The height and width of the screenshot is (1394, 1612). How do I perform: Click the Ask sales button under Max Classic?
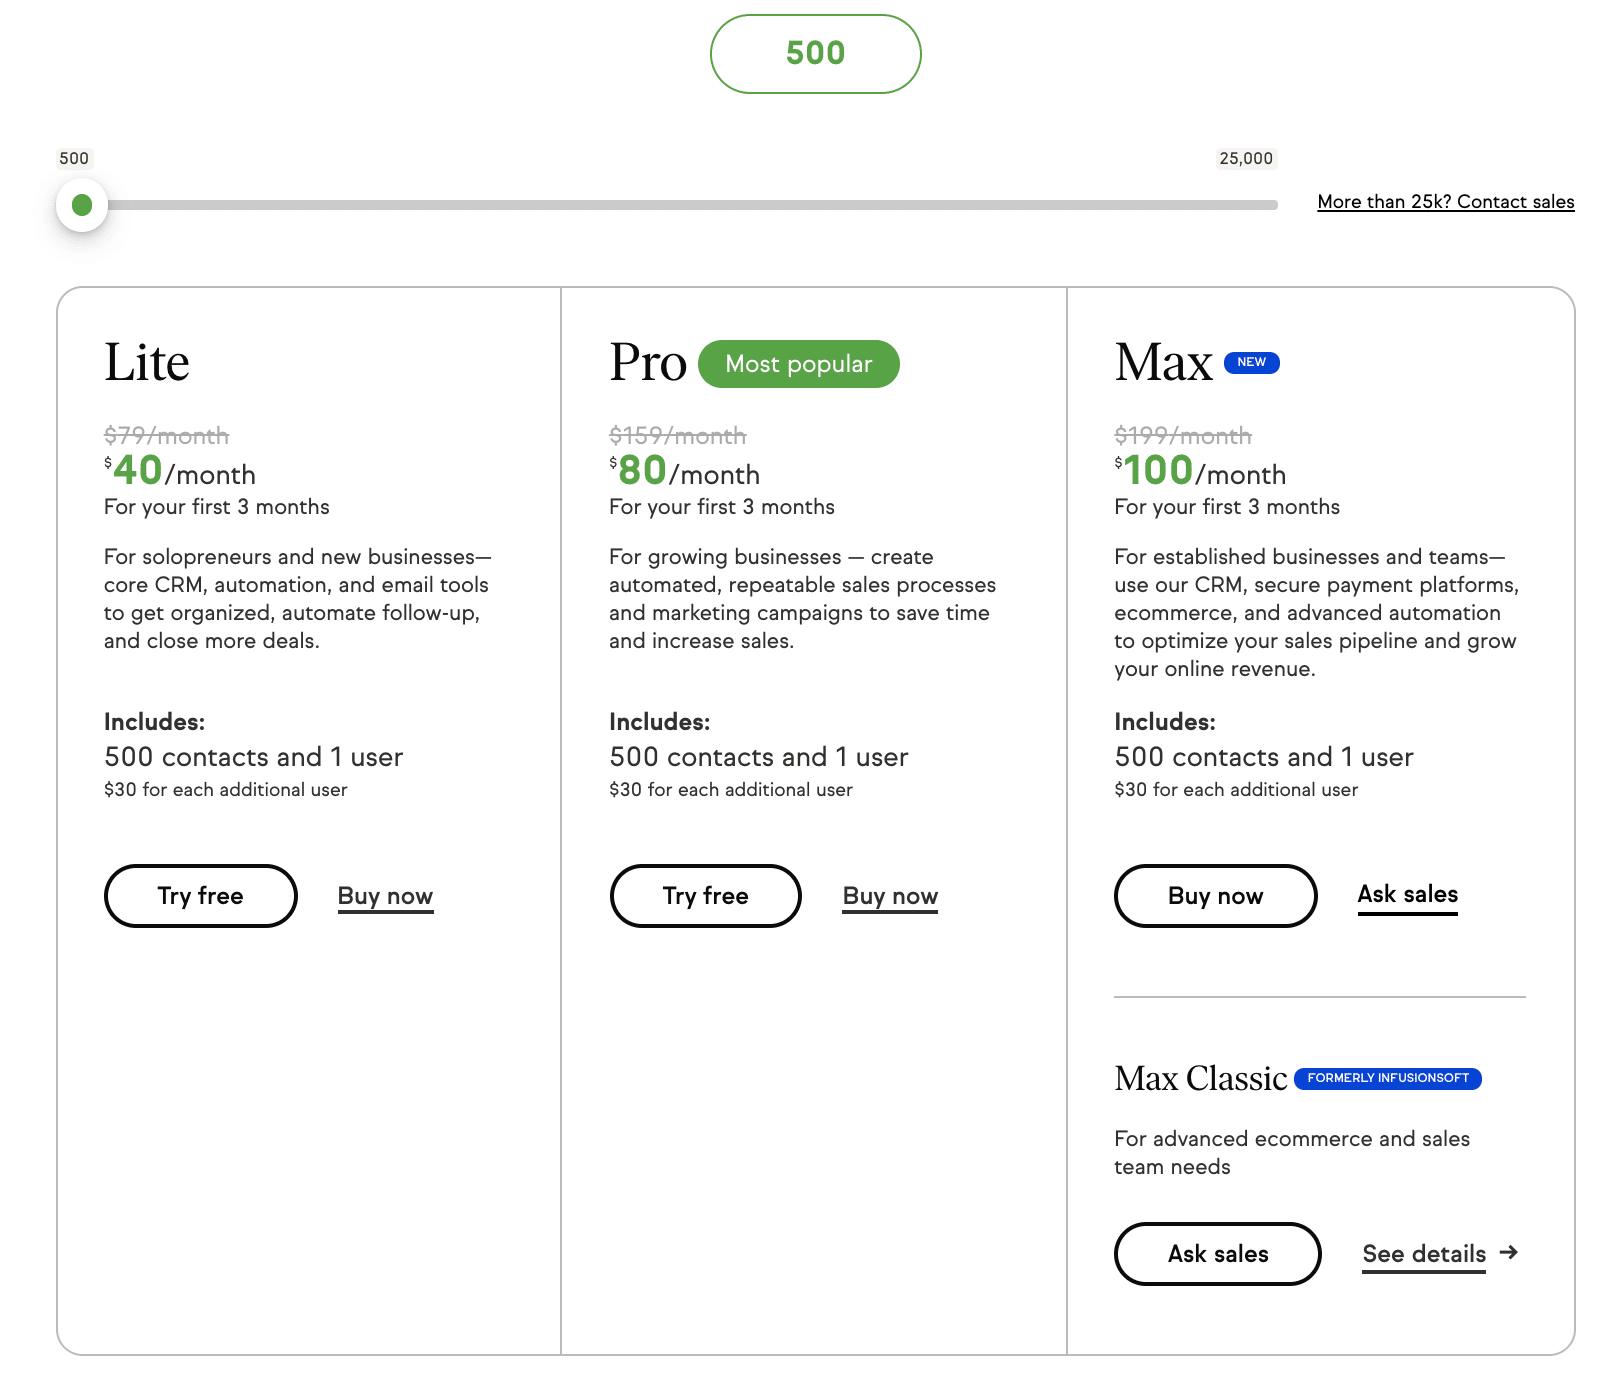(x=1218, y=1254)
